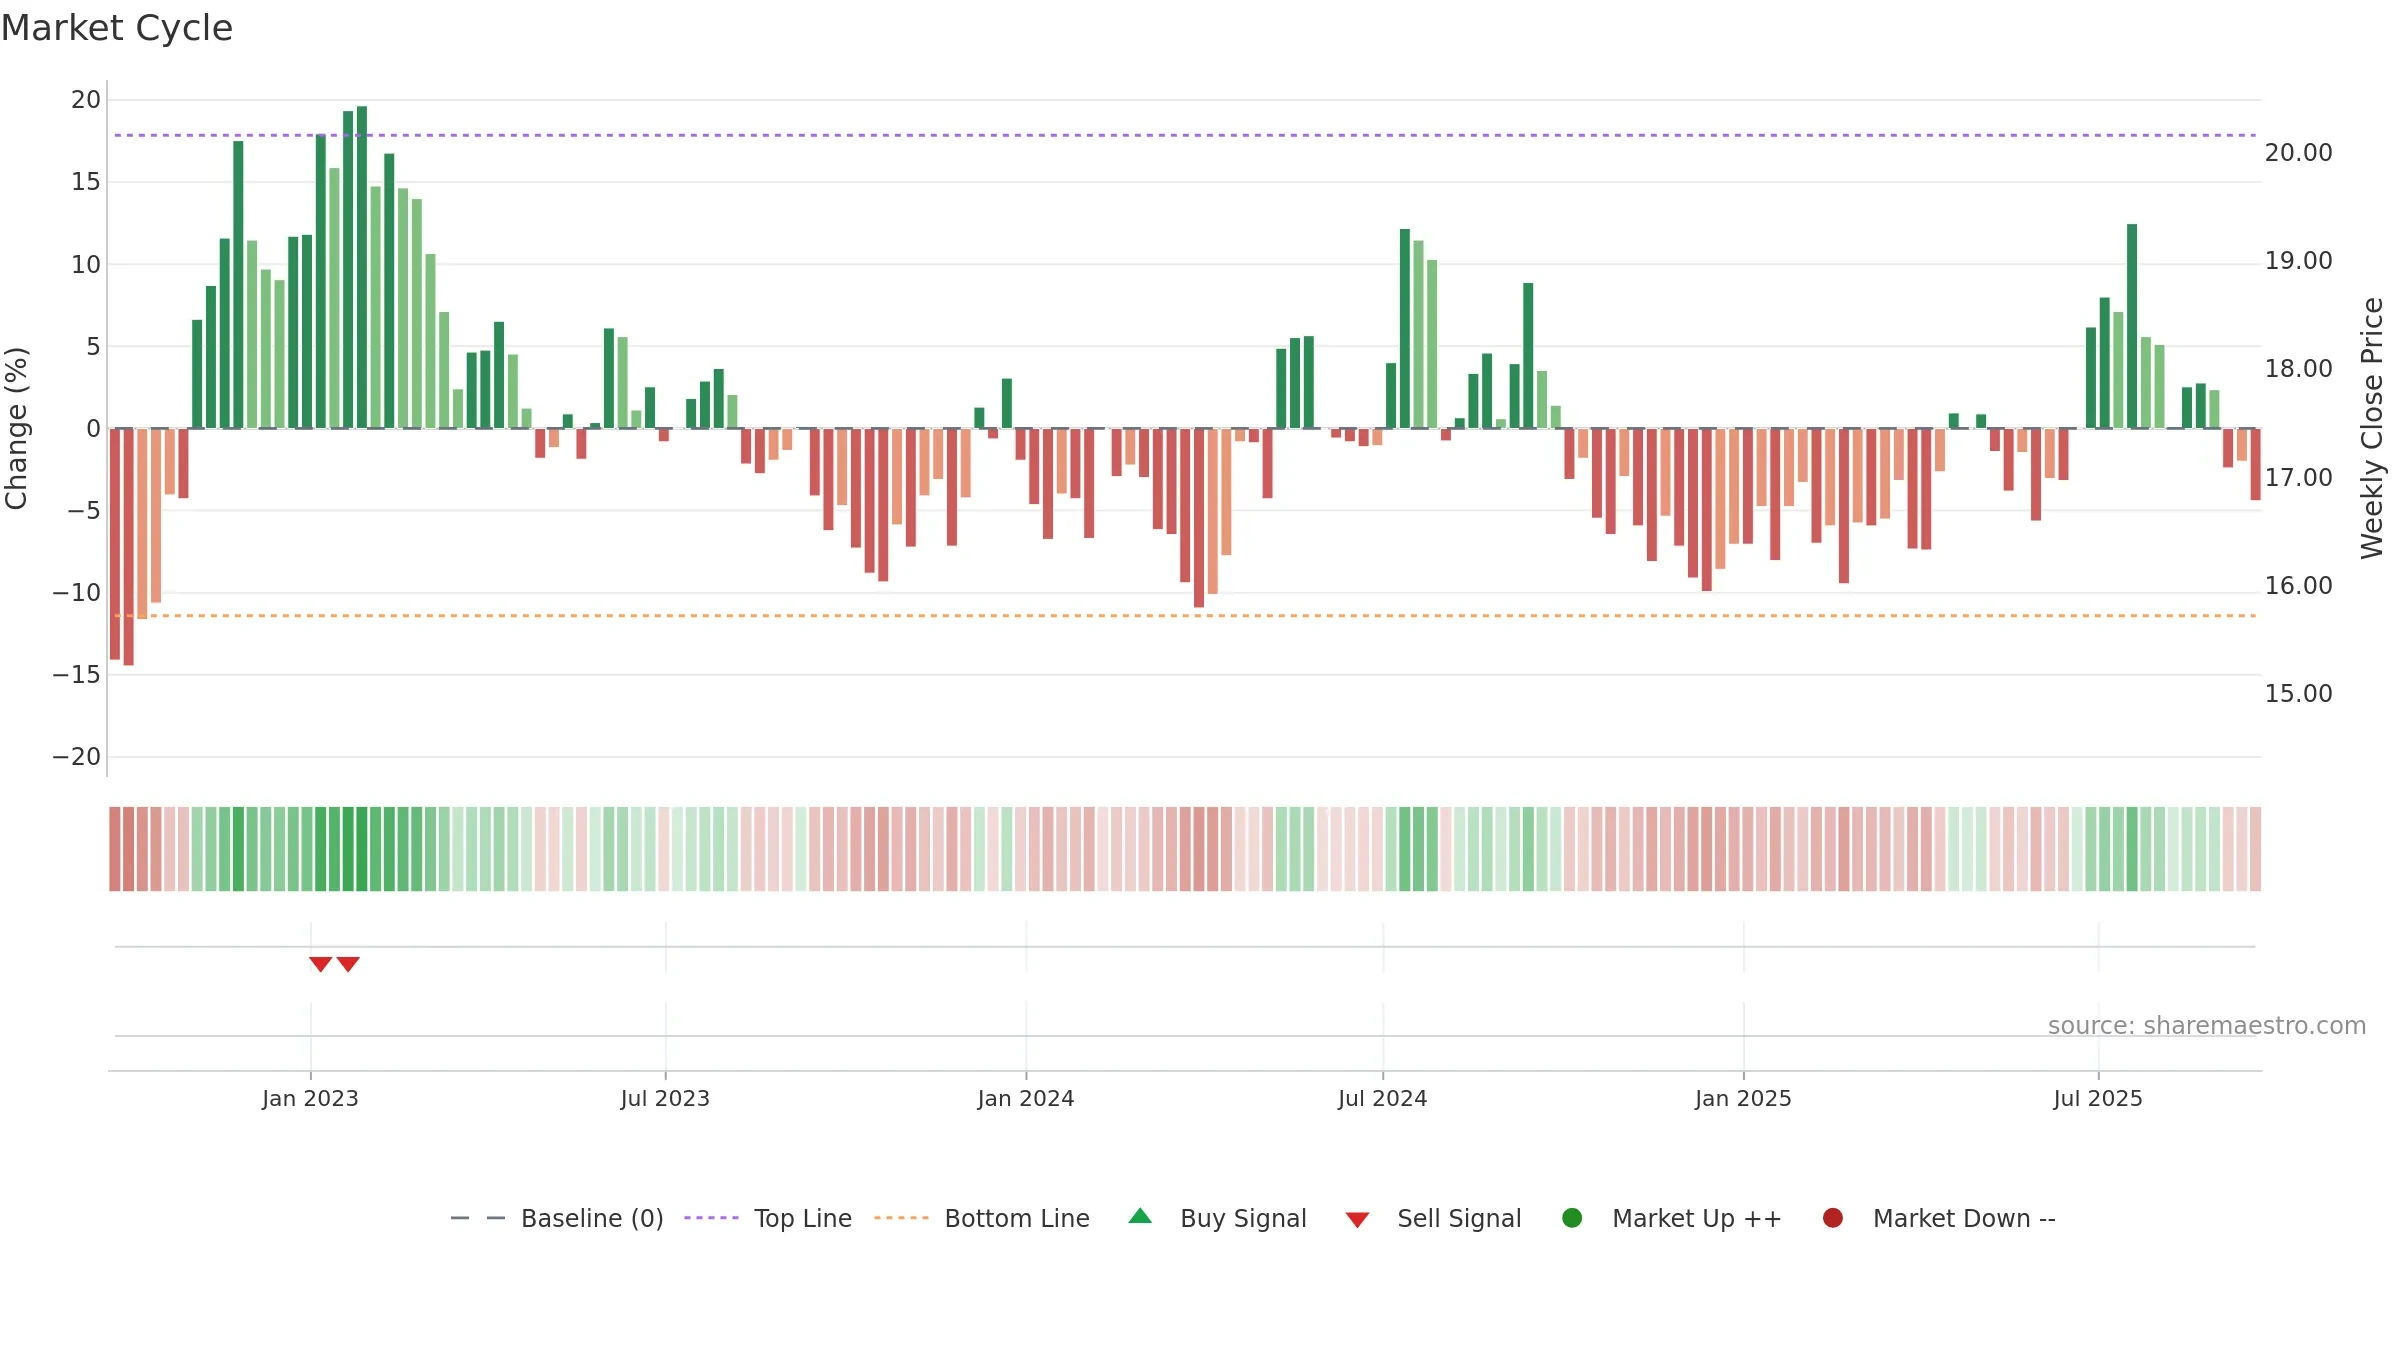The width and height of the screenshot is (2400, 1350).
Task: Toggle the Market Up ++ legend label
Action: click(1697, 1219)
